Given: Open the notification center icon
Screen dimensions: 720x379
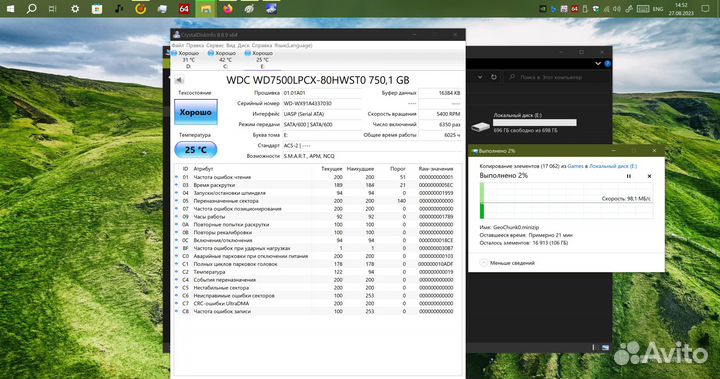Looking at the screenshot, I should coord(705,9).
